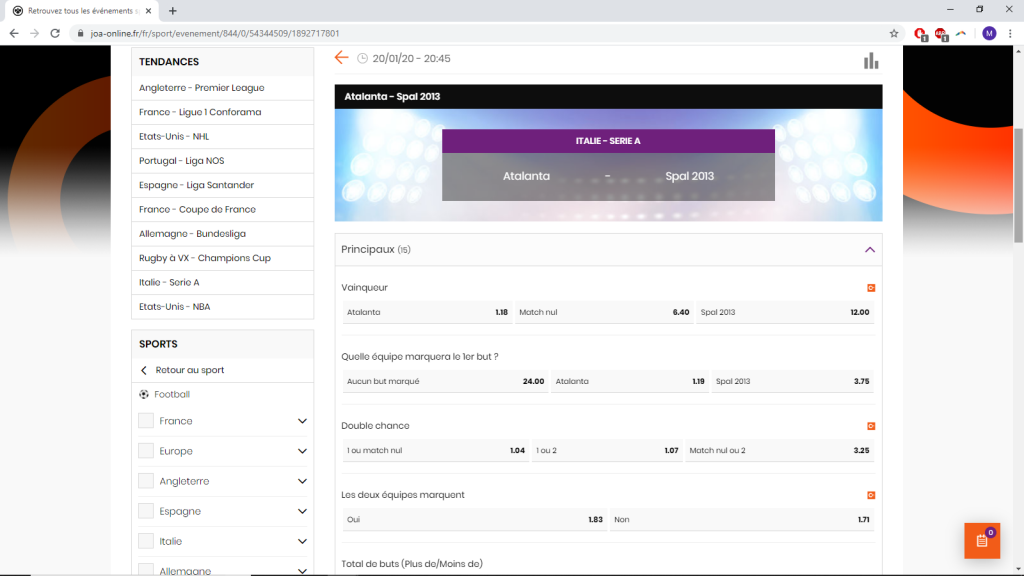Viewport: 1024px width, 576px height.
Task: Click the Football sport entry
Action: tap(172, 394)
